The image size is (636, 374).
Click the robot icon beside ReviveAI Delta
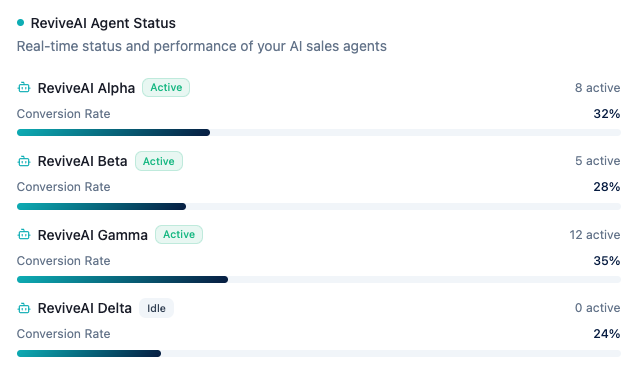click(x=24, y=308)
